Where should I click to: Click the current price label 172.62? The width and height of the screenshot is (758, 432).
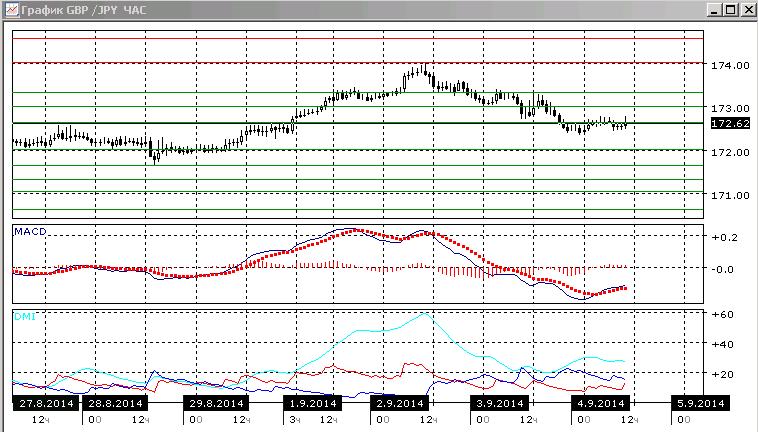[730, 123]
